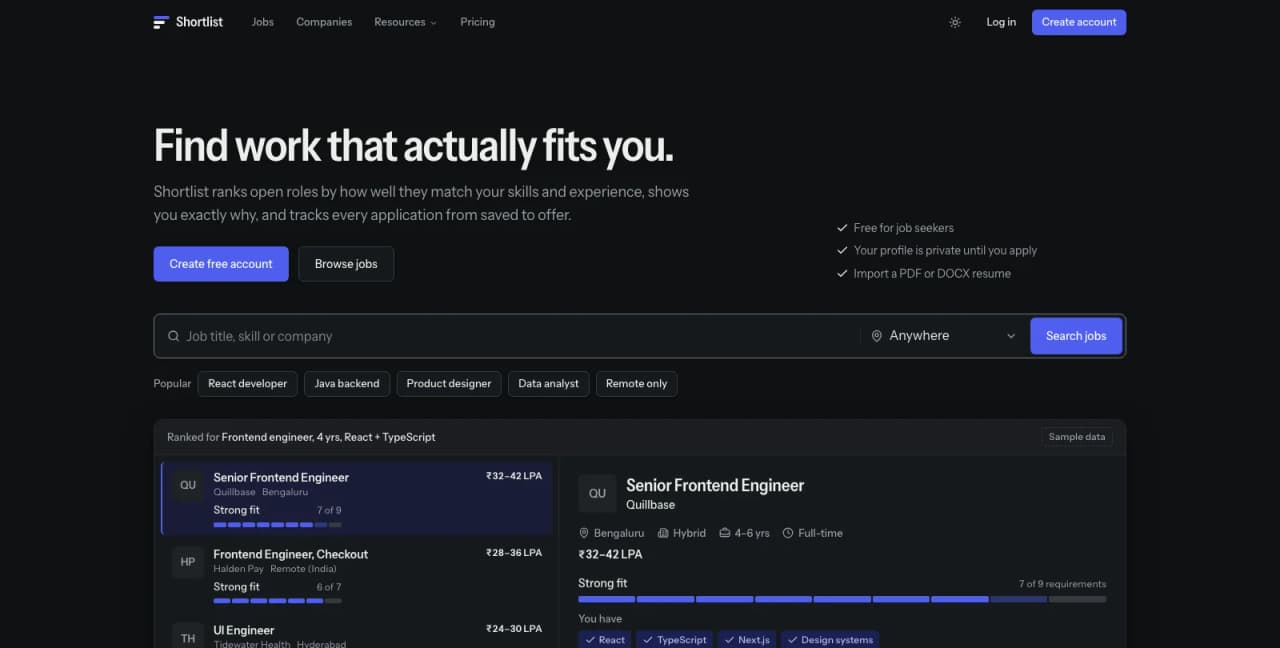1280x648 pixels.
Task: Click the QU avatar in the job list
Action: (x=188, y=485)
